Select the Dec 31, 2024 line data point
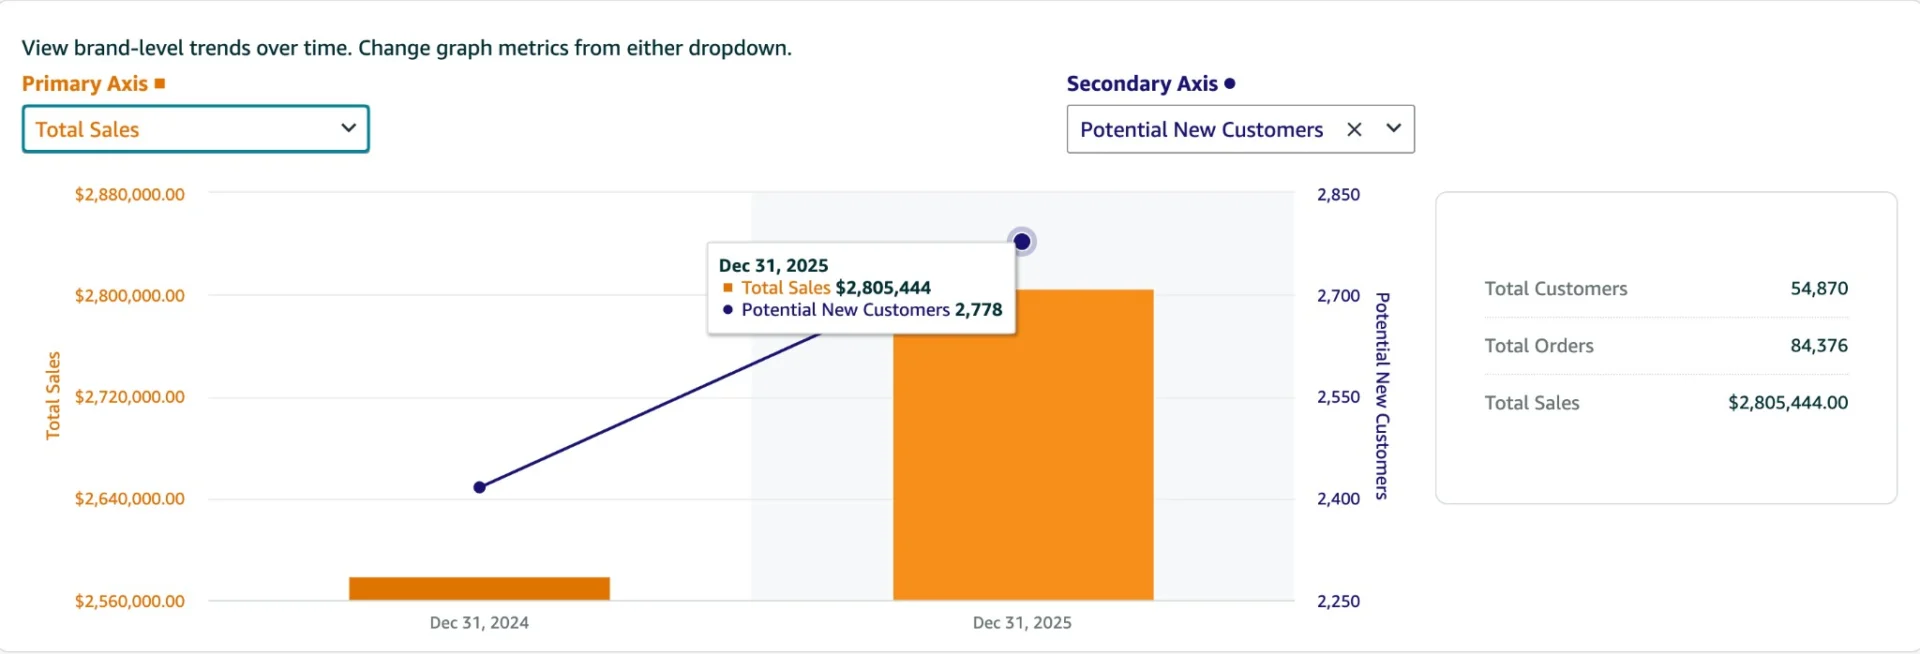This screenshot has height=654, width=1920. point(480,487)
